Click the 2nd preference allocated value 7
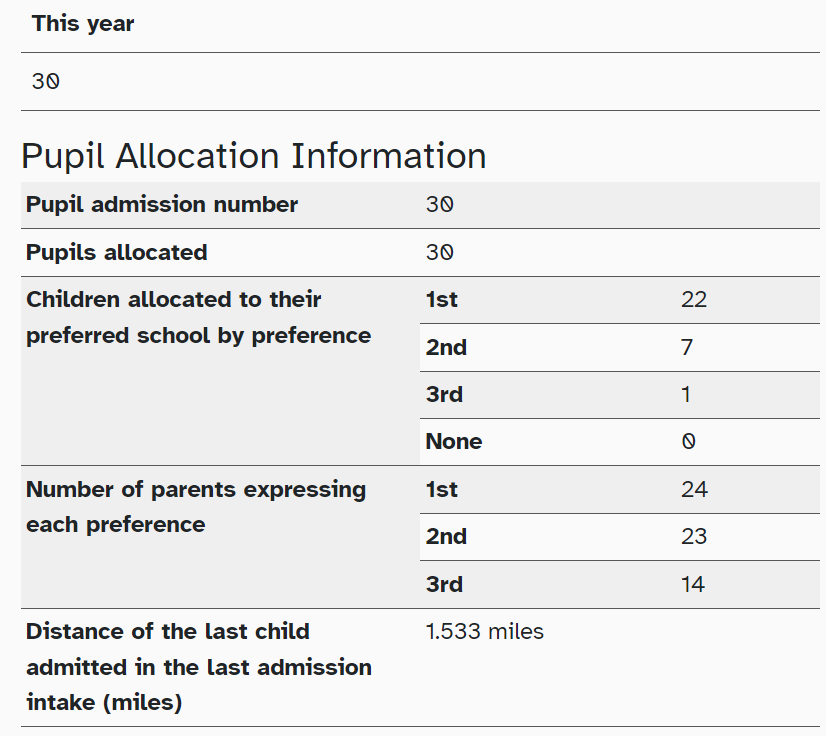The image size is (826, 736). pyautogui.click(x=686, y=347)
